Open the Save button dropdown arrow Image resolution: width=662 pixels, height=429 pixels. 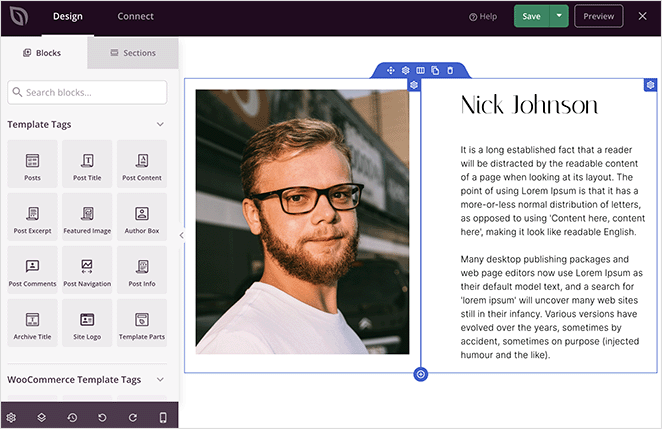tap(560, 16)
